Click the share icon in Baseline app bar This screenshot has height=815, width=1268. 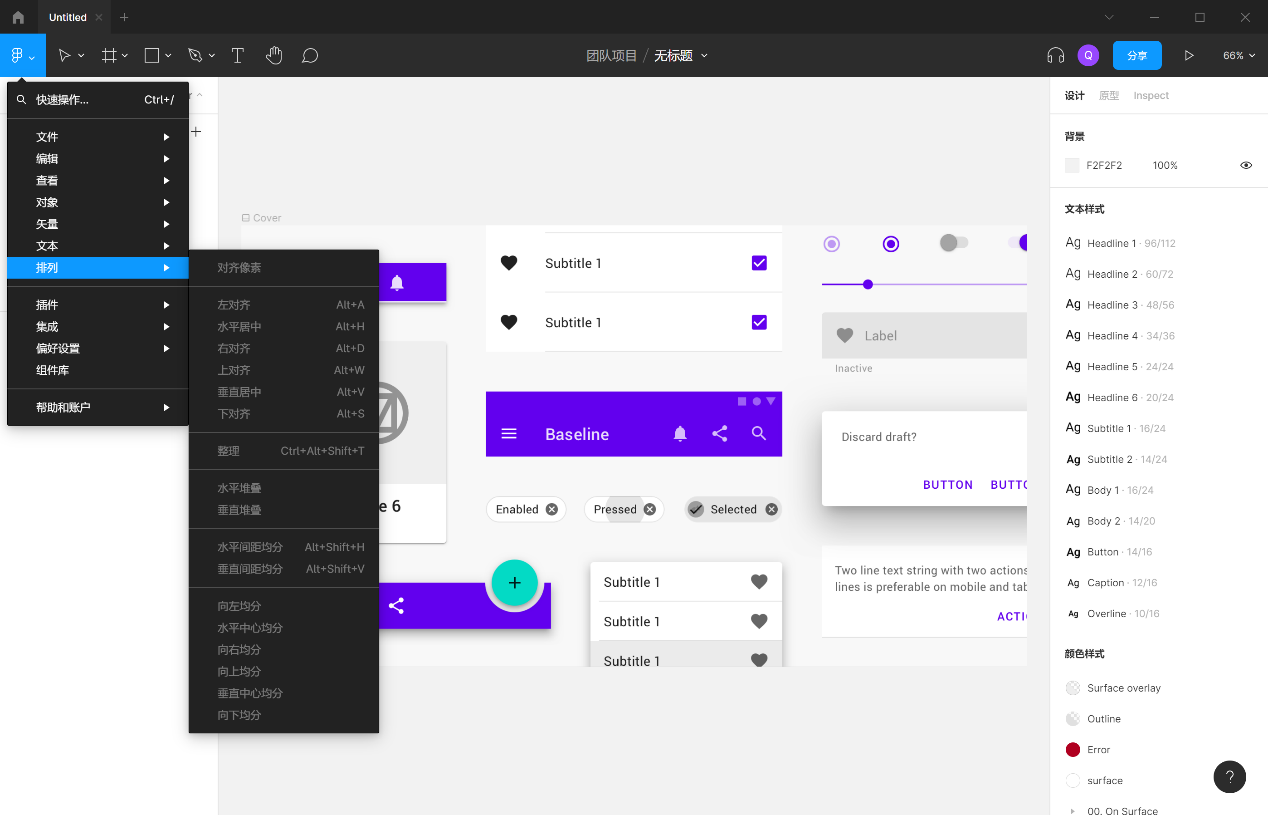(x=720, y=434)
